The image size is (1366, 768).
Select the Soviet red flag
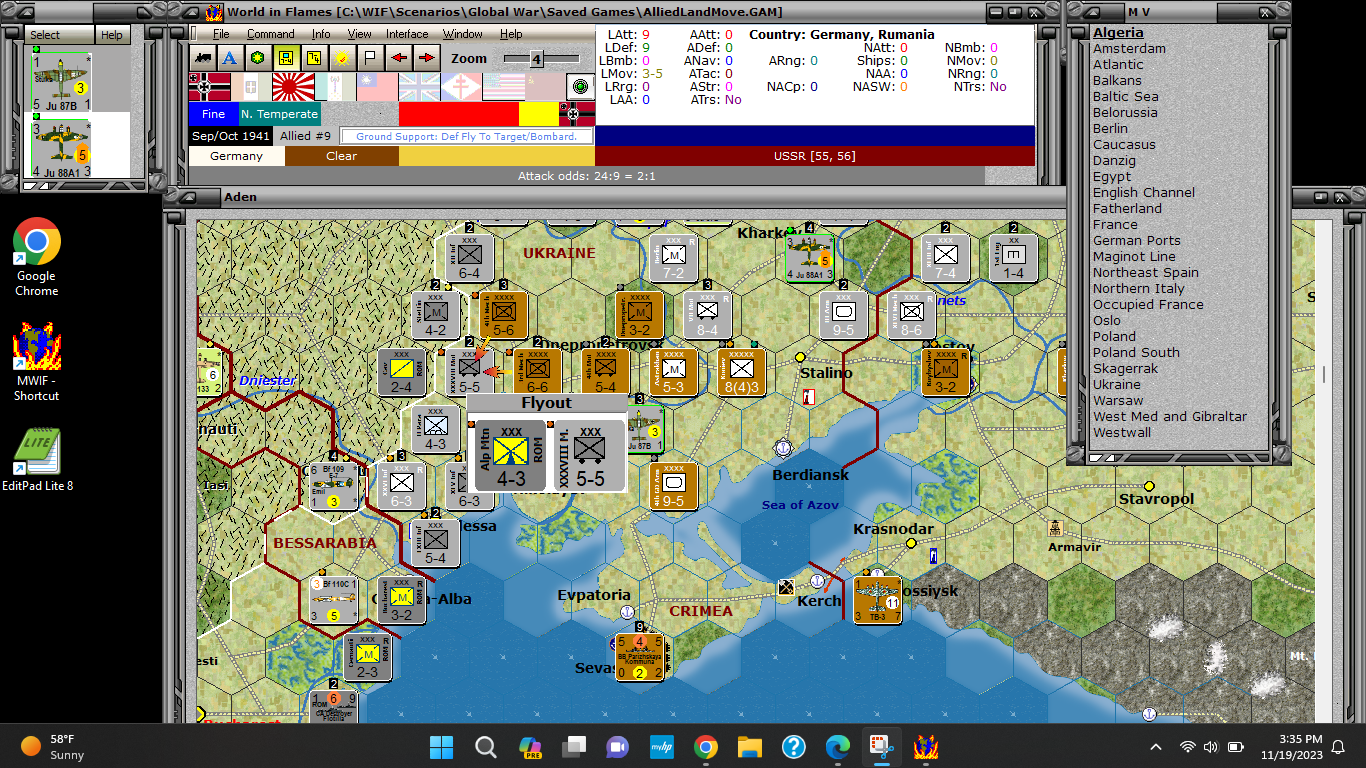(545, 87)
